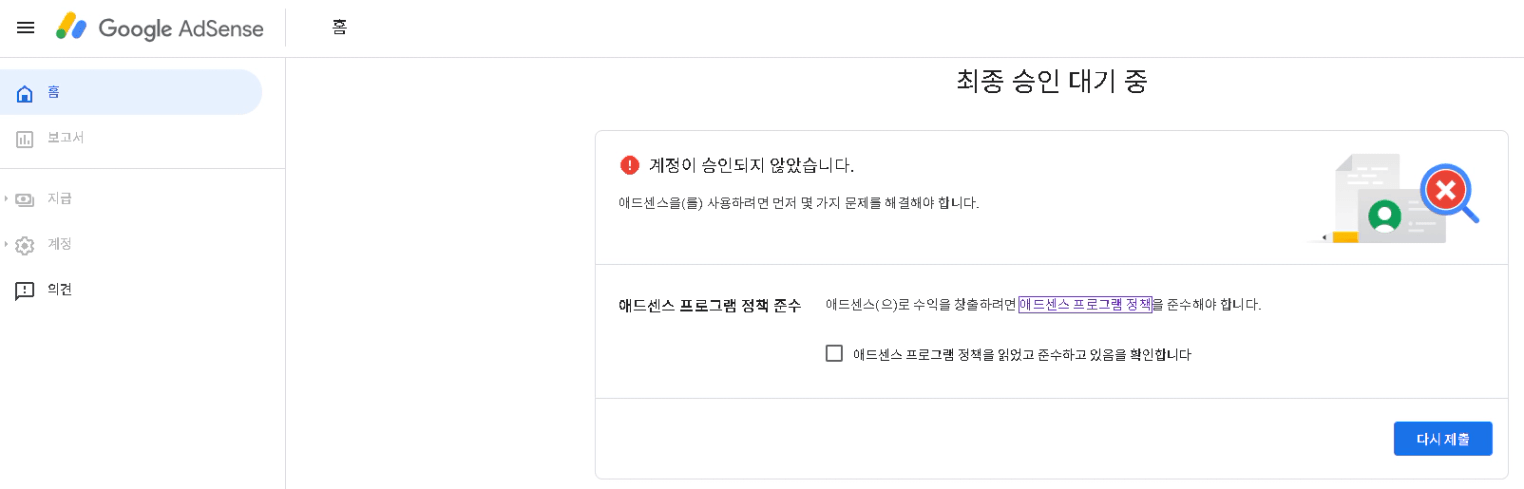Click the 보고서 reports chart icon
This screenshot has height=489, width=1524.
(x=25, y=139)
